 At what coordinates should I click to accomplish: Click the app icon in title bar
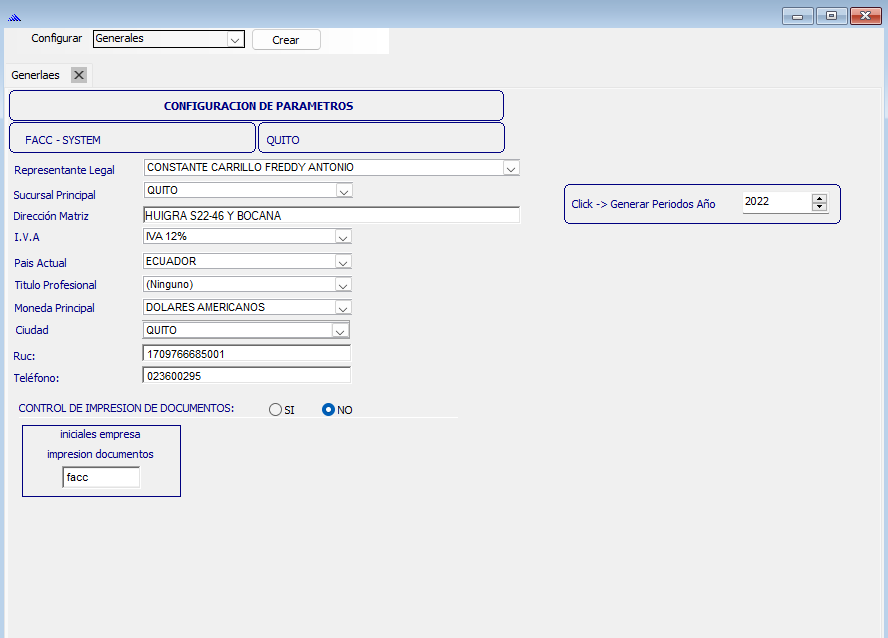(x=14, y=16)
